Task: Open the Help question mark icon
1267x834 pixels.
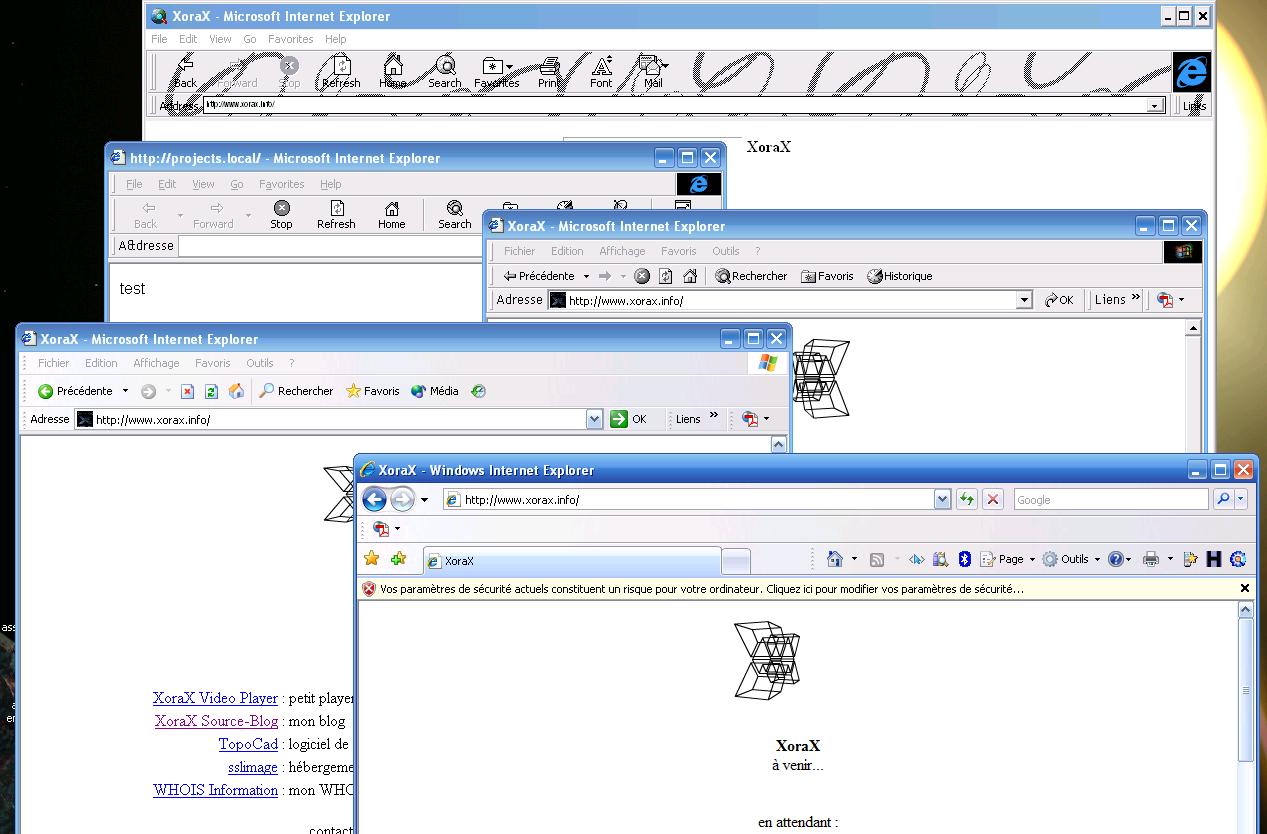Action: pos(1116,559)
